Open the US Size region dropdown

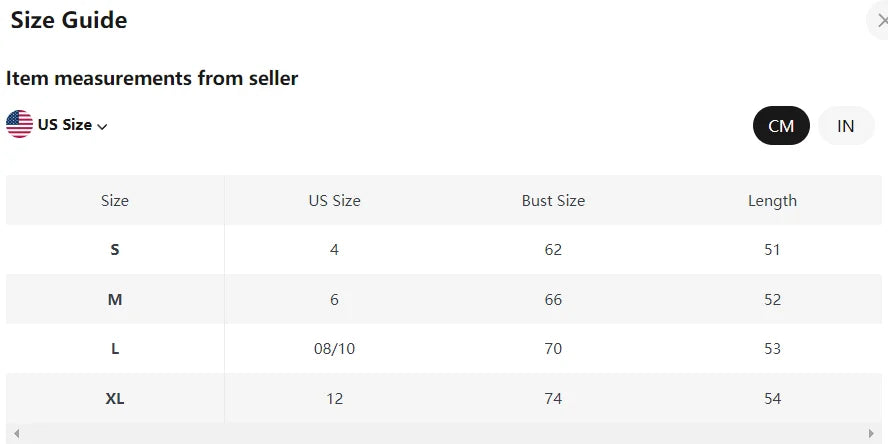click(x=65, y=125)
